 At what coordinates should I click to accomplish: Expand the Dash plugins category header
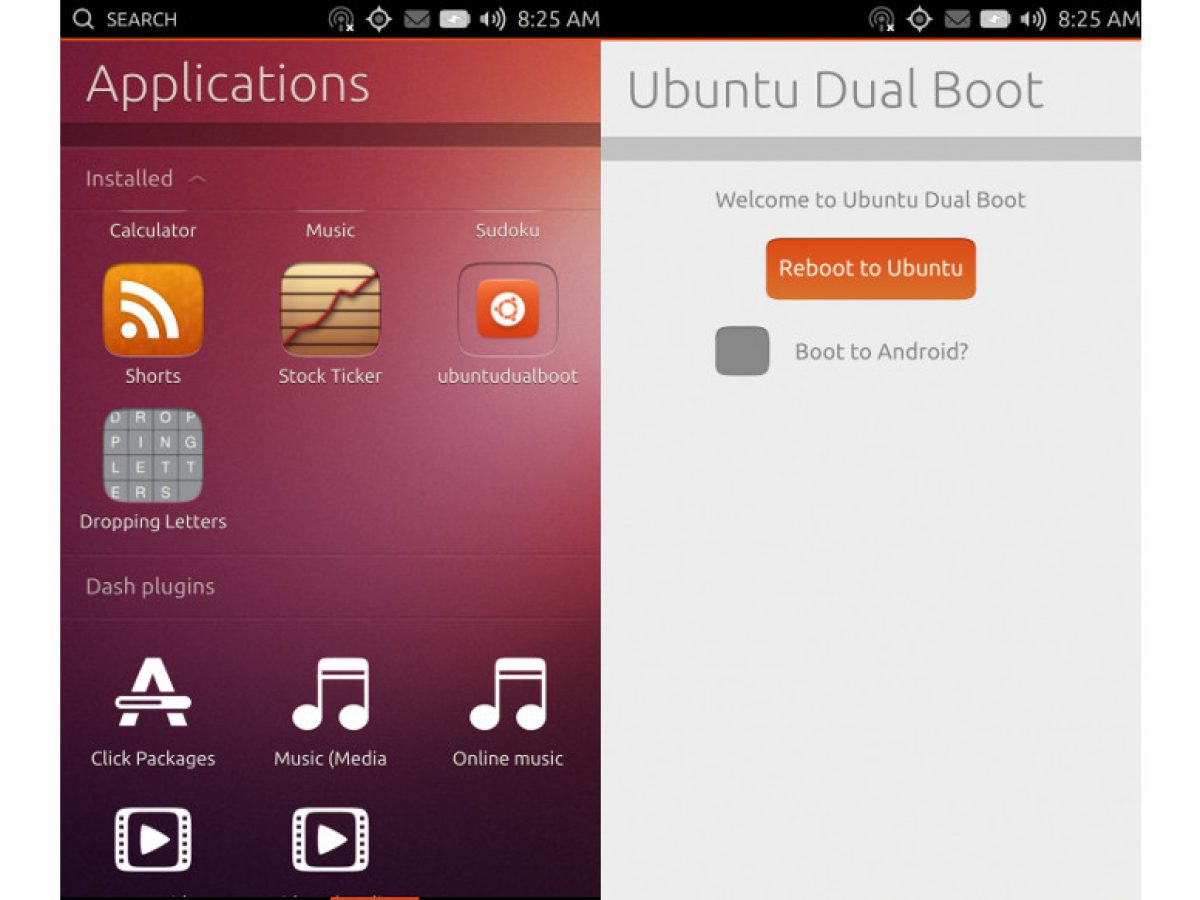point(150,587)
